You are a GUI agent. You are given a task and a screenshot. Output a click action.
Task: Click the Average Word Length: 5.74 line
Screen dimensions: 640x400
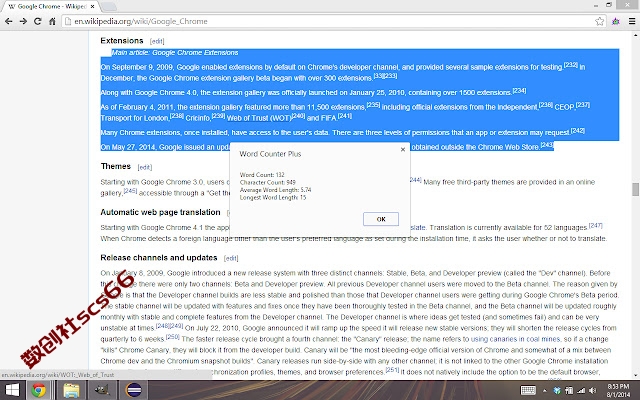pyautogui.click(x=276, y=190)
